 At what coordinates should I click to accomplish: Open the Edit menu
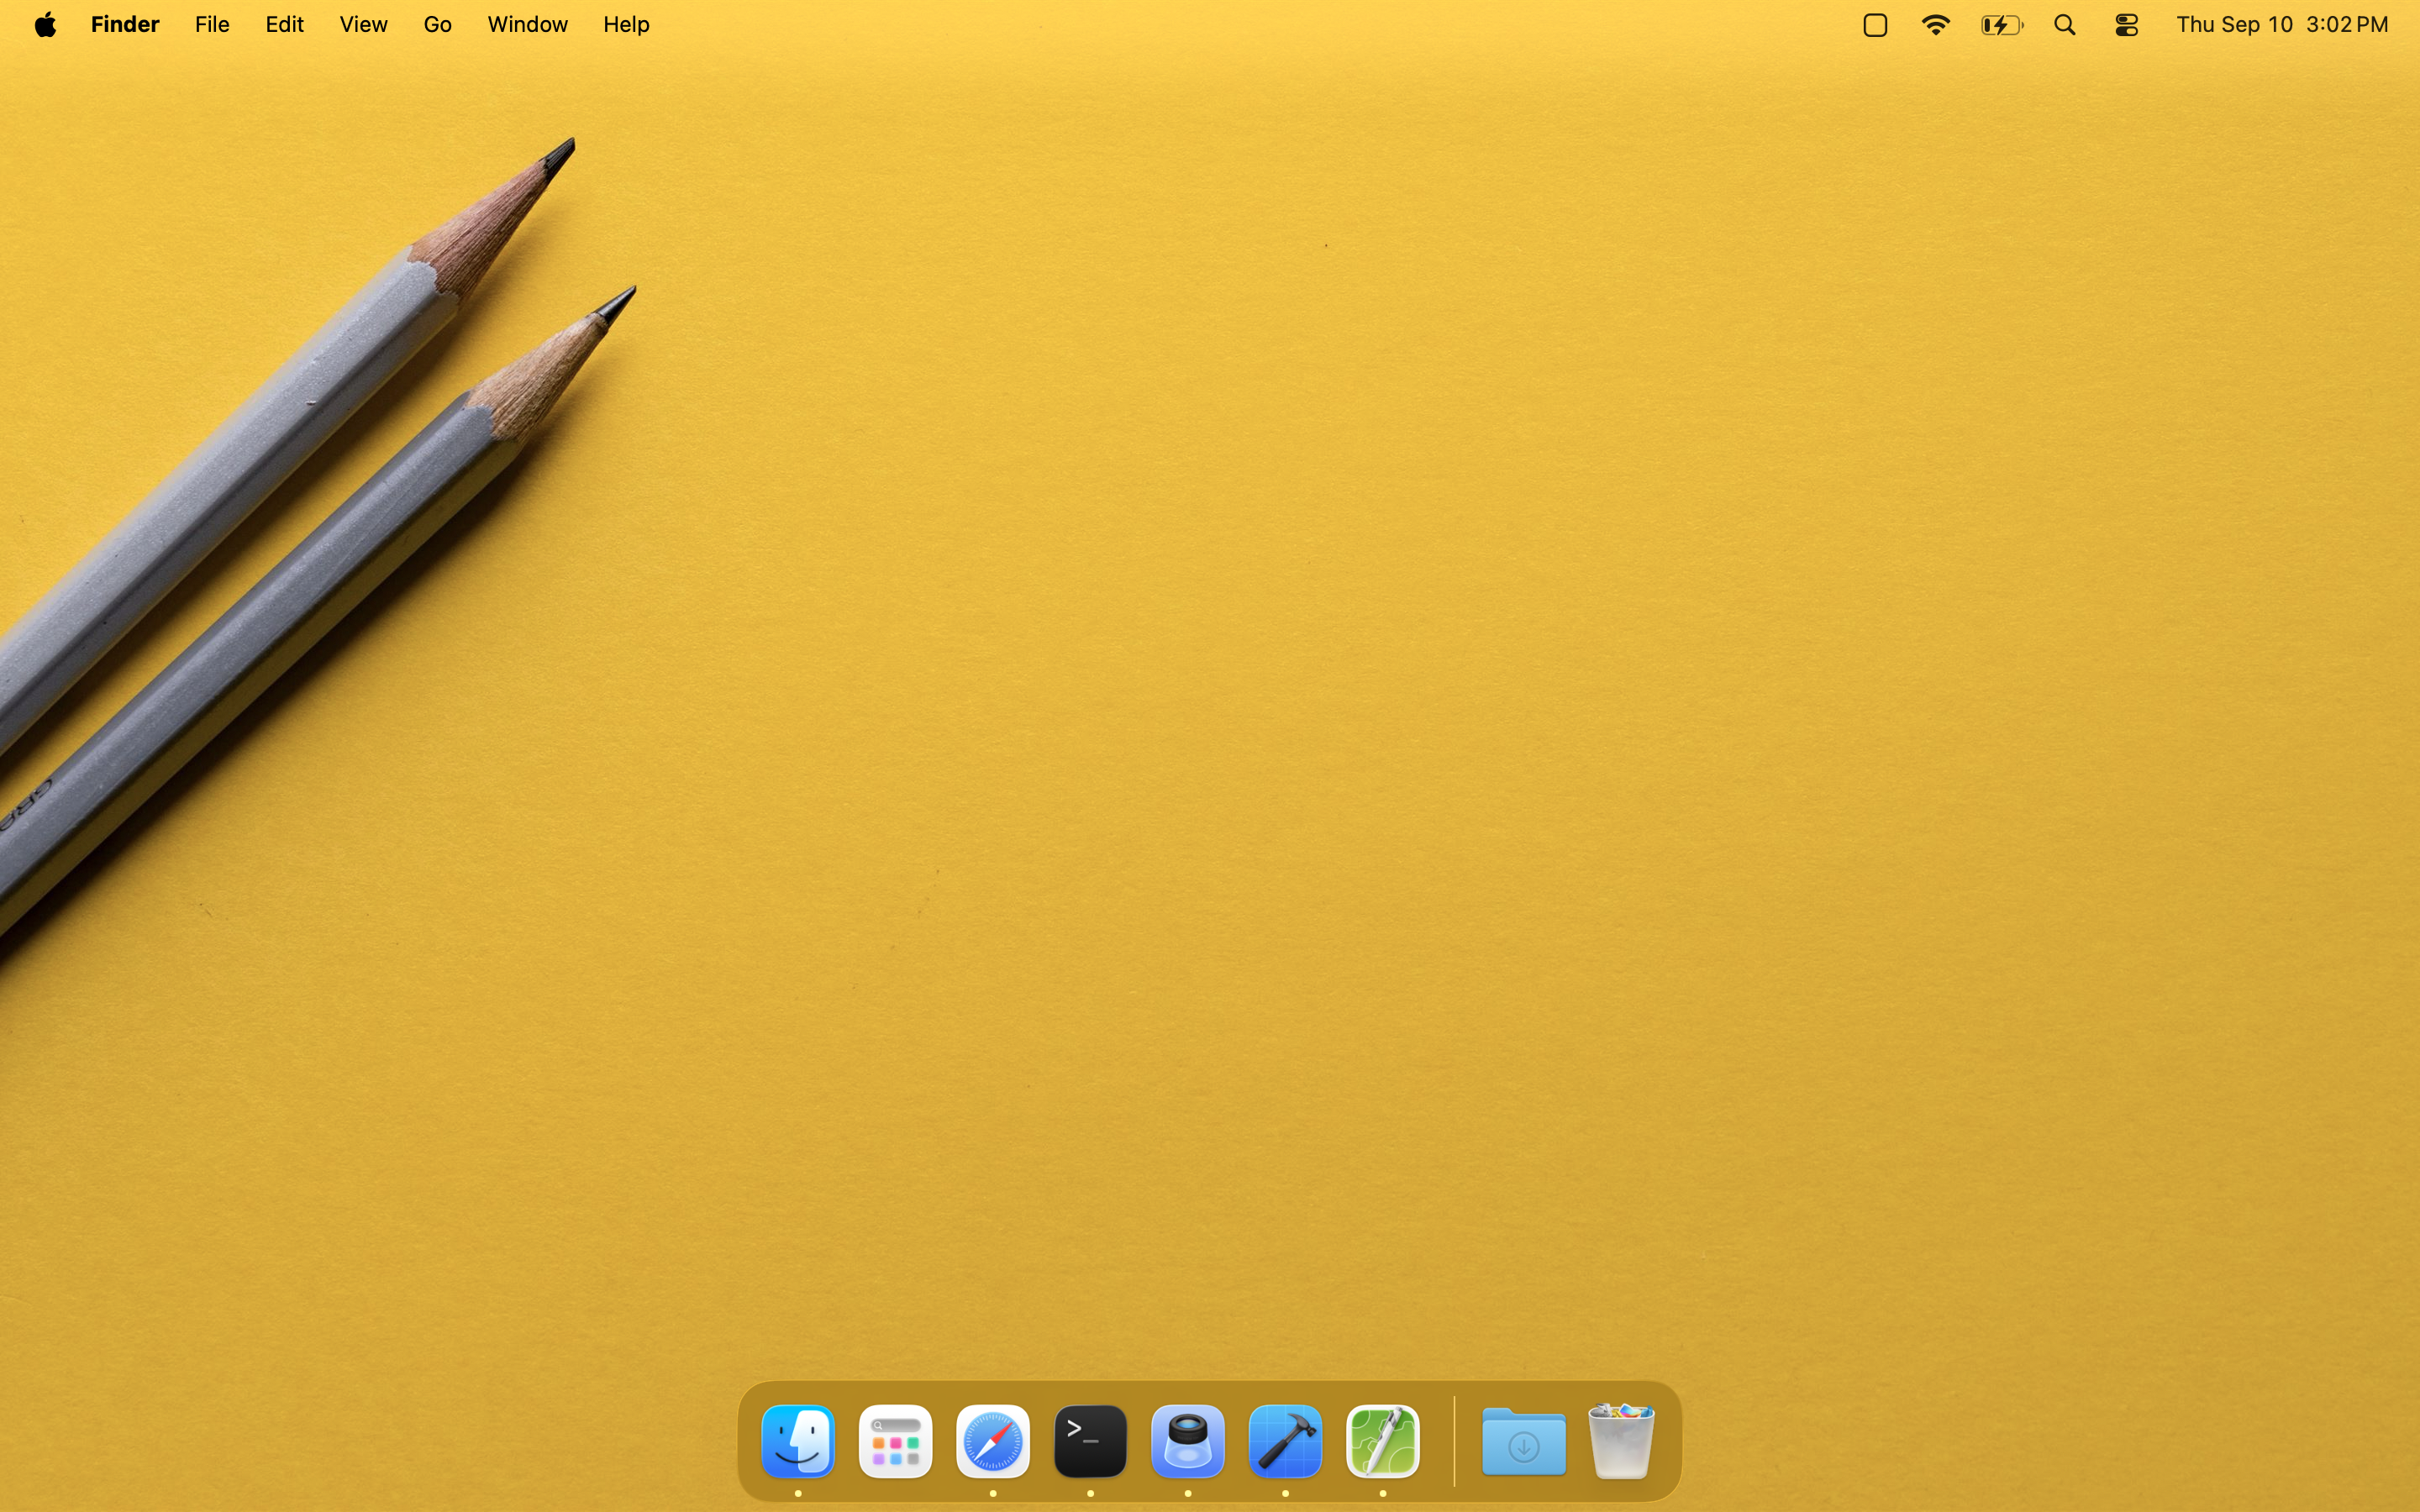pyautogui.click(x=284, y=24)
